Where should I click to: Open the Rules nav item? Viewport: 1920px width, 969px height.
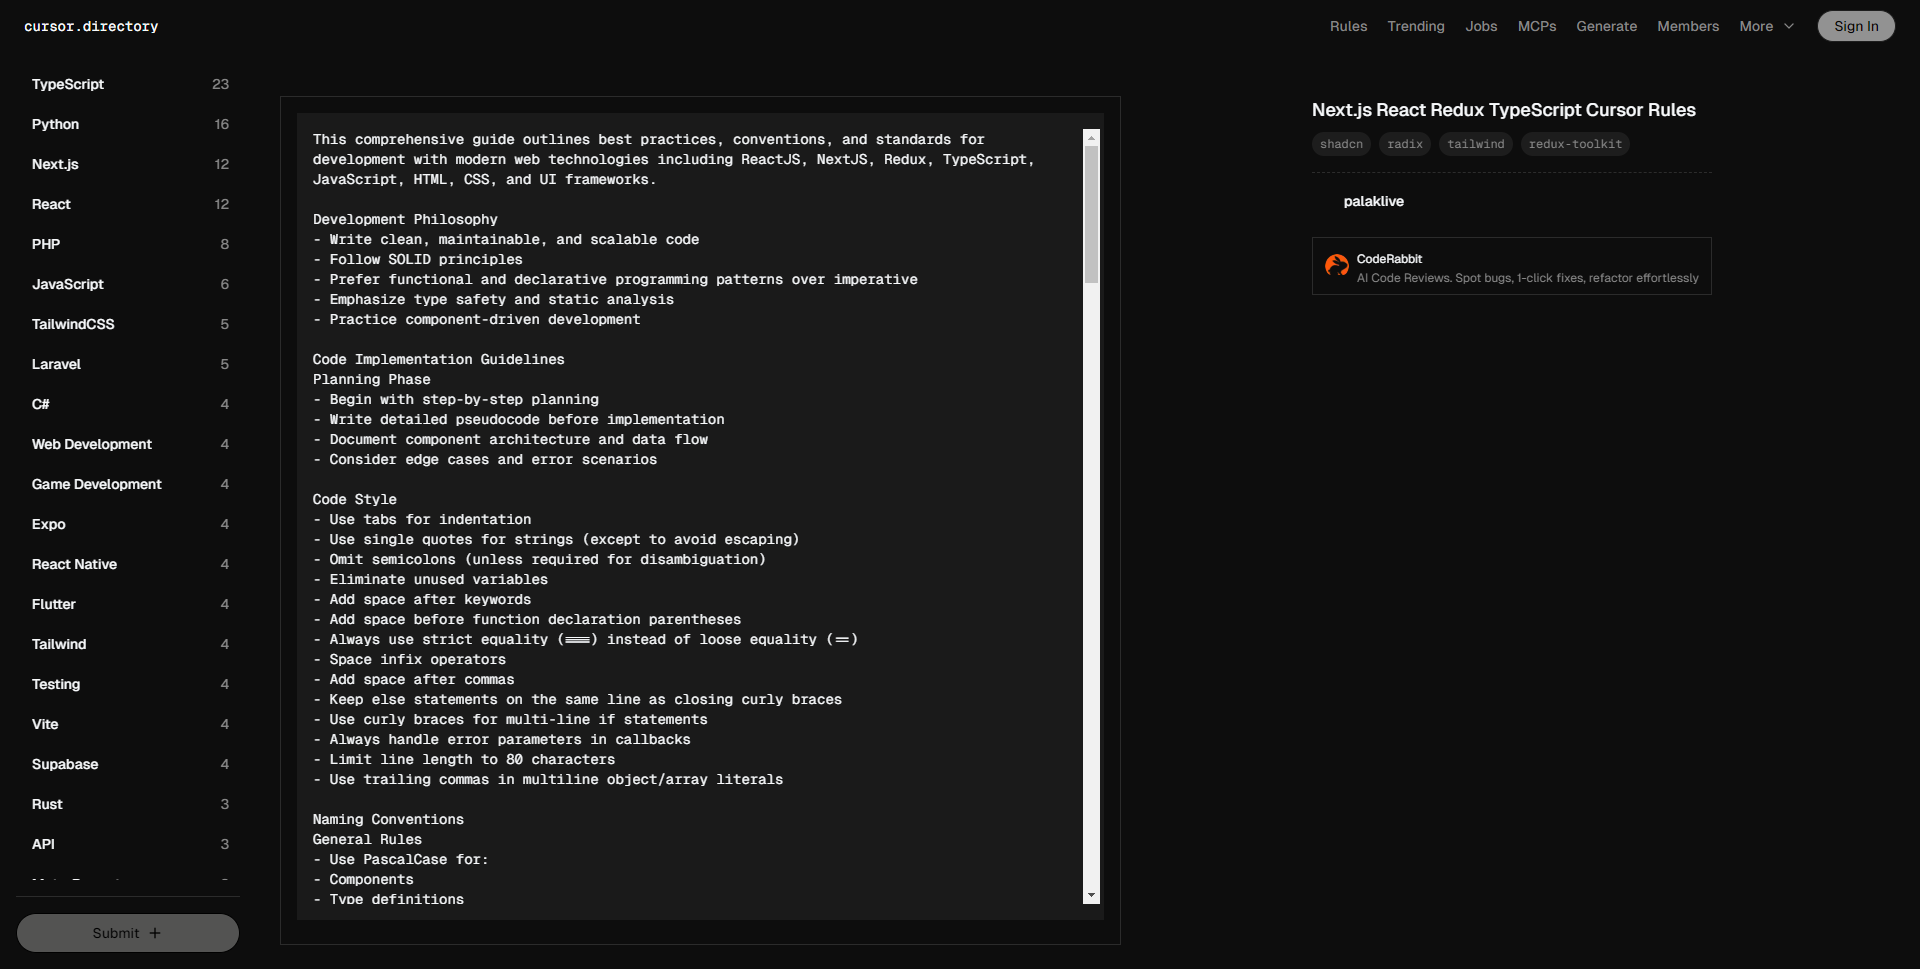tap(1348, 27)
